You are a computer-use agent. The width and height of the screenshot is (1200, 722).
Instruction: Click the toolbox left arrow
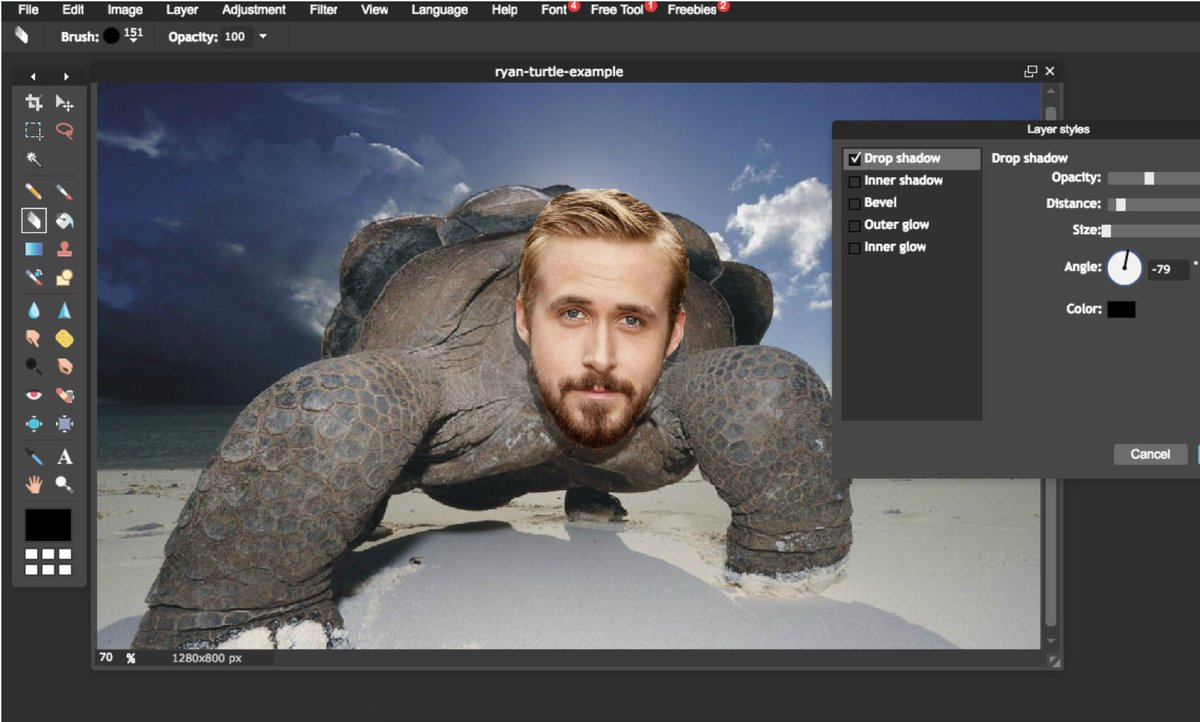pyautogui.click(x=33, y=76)
